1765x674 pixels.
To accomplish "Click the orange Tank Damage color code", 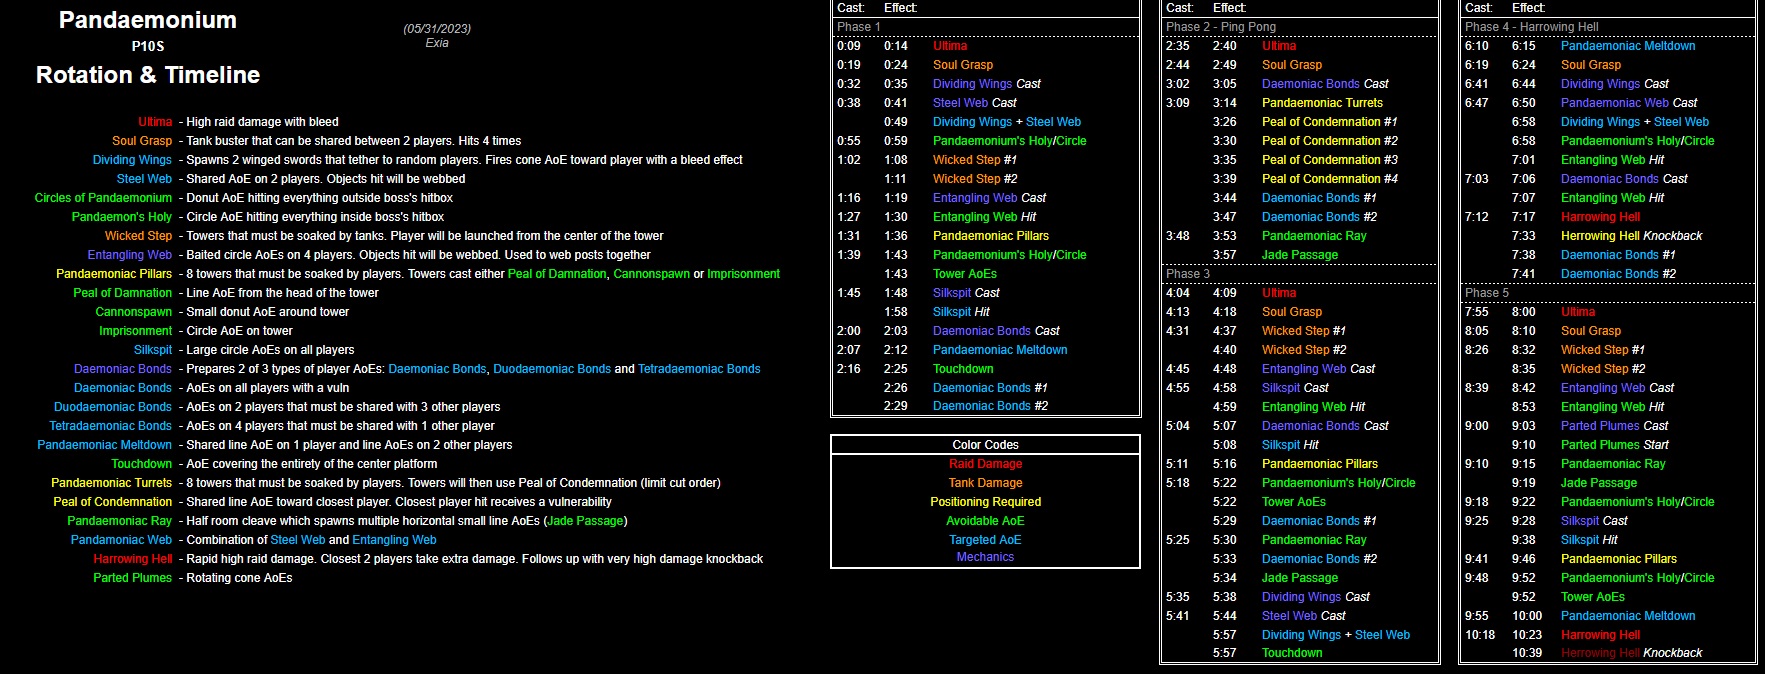I will click(985, 483).
